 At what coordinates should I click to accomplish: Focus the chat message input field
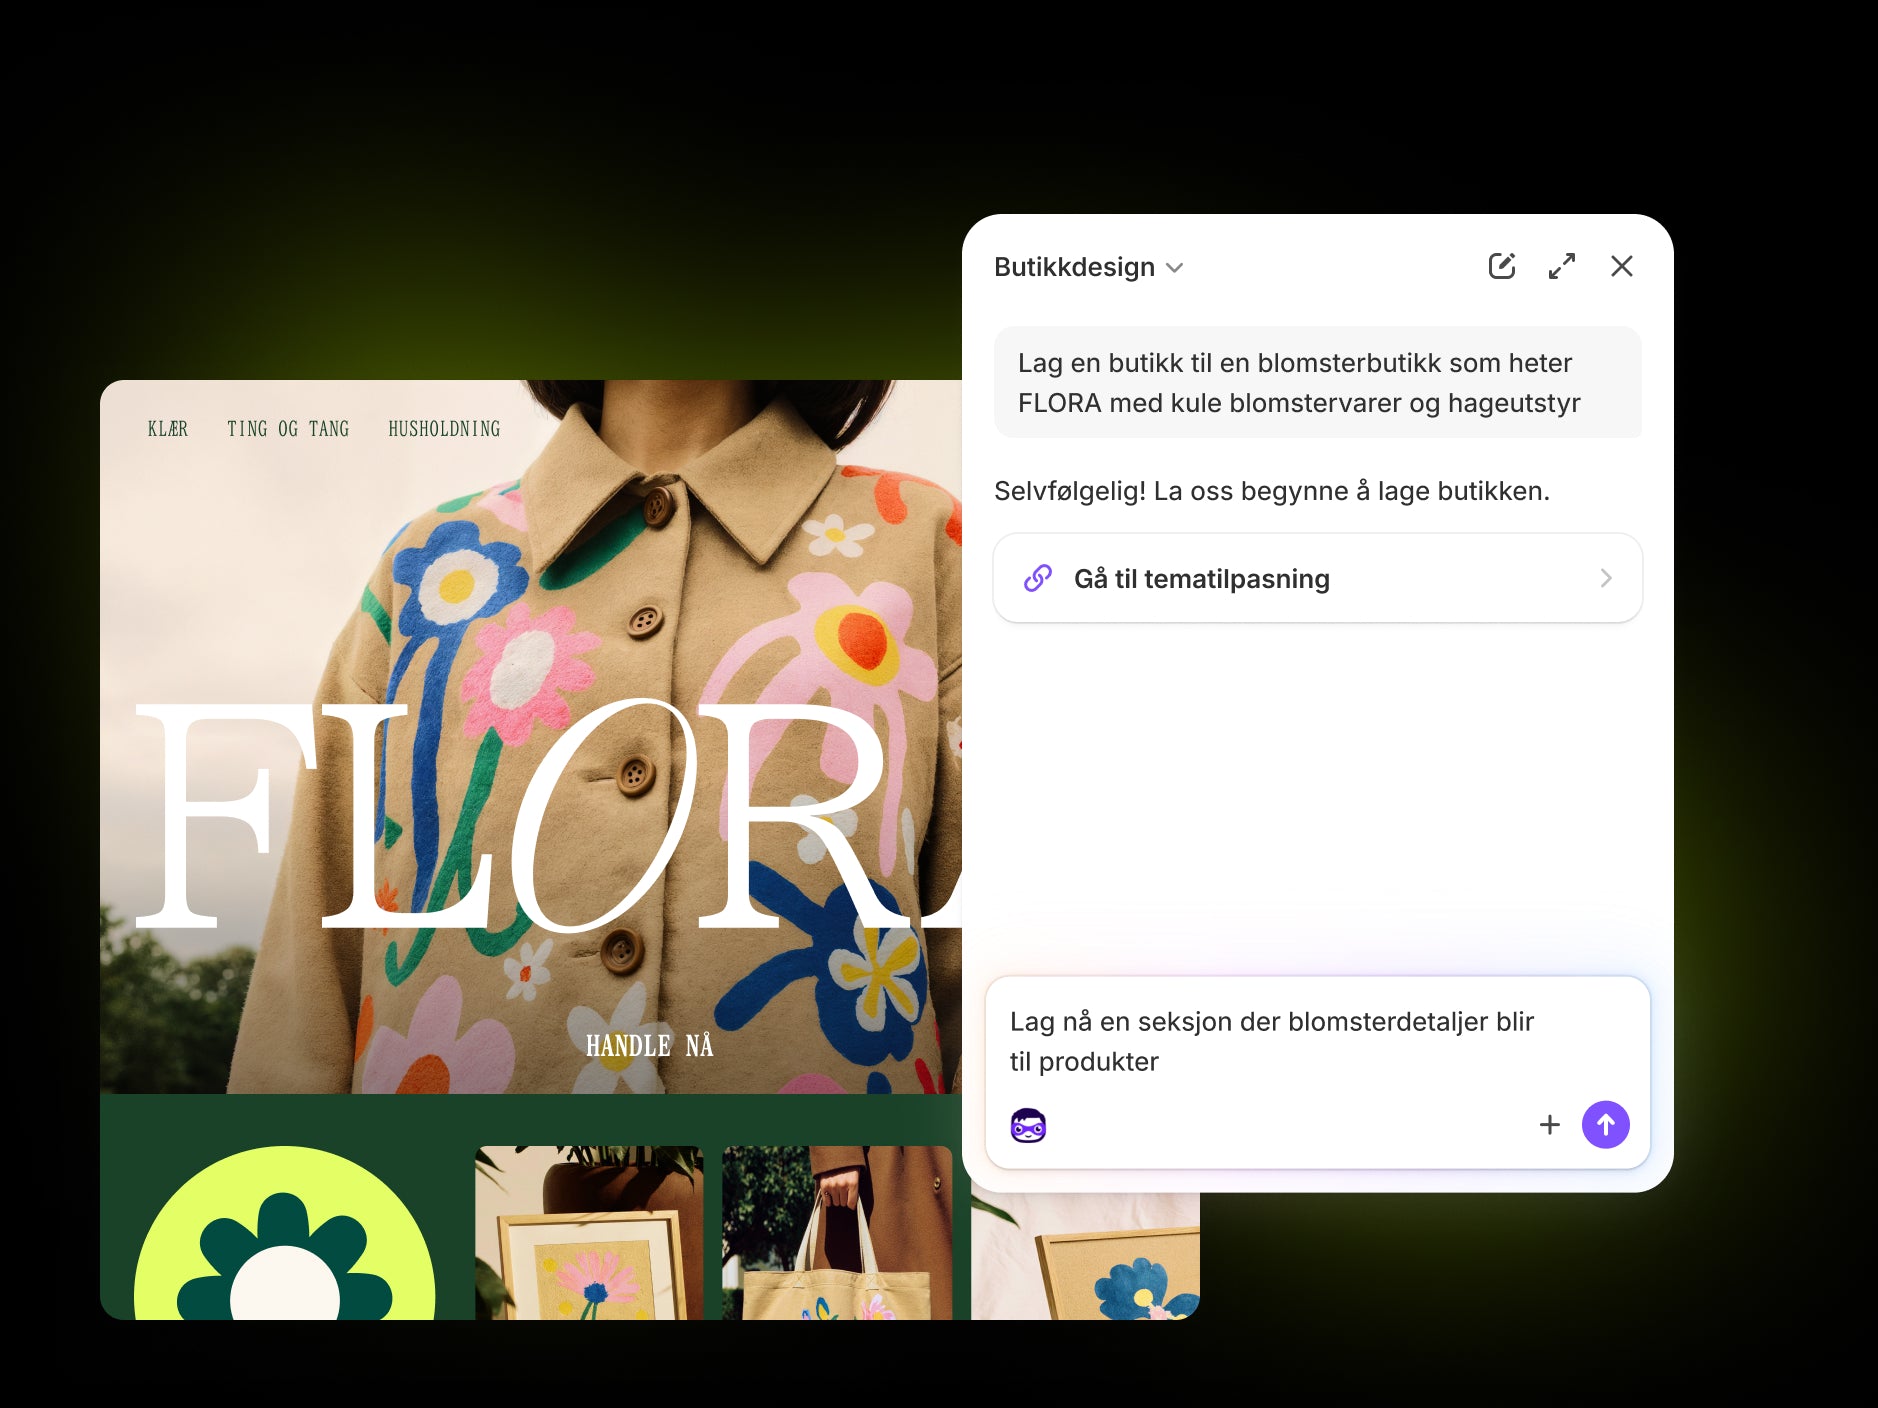(x=1318, y=1042)
